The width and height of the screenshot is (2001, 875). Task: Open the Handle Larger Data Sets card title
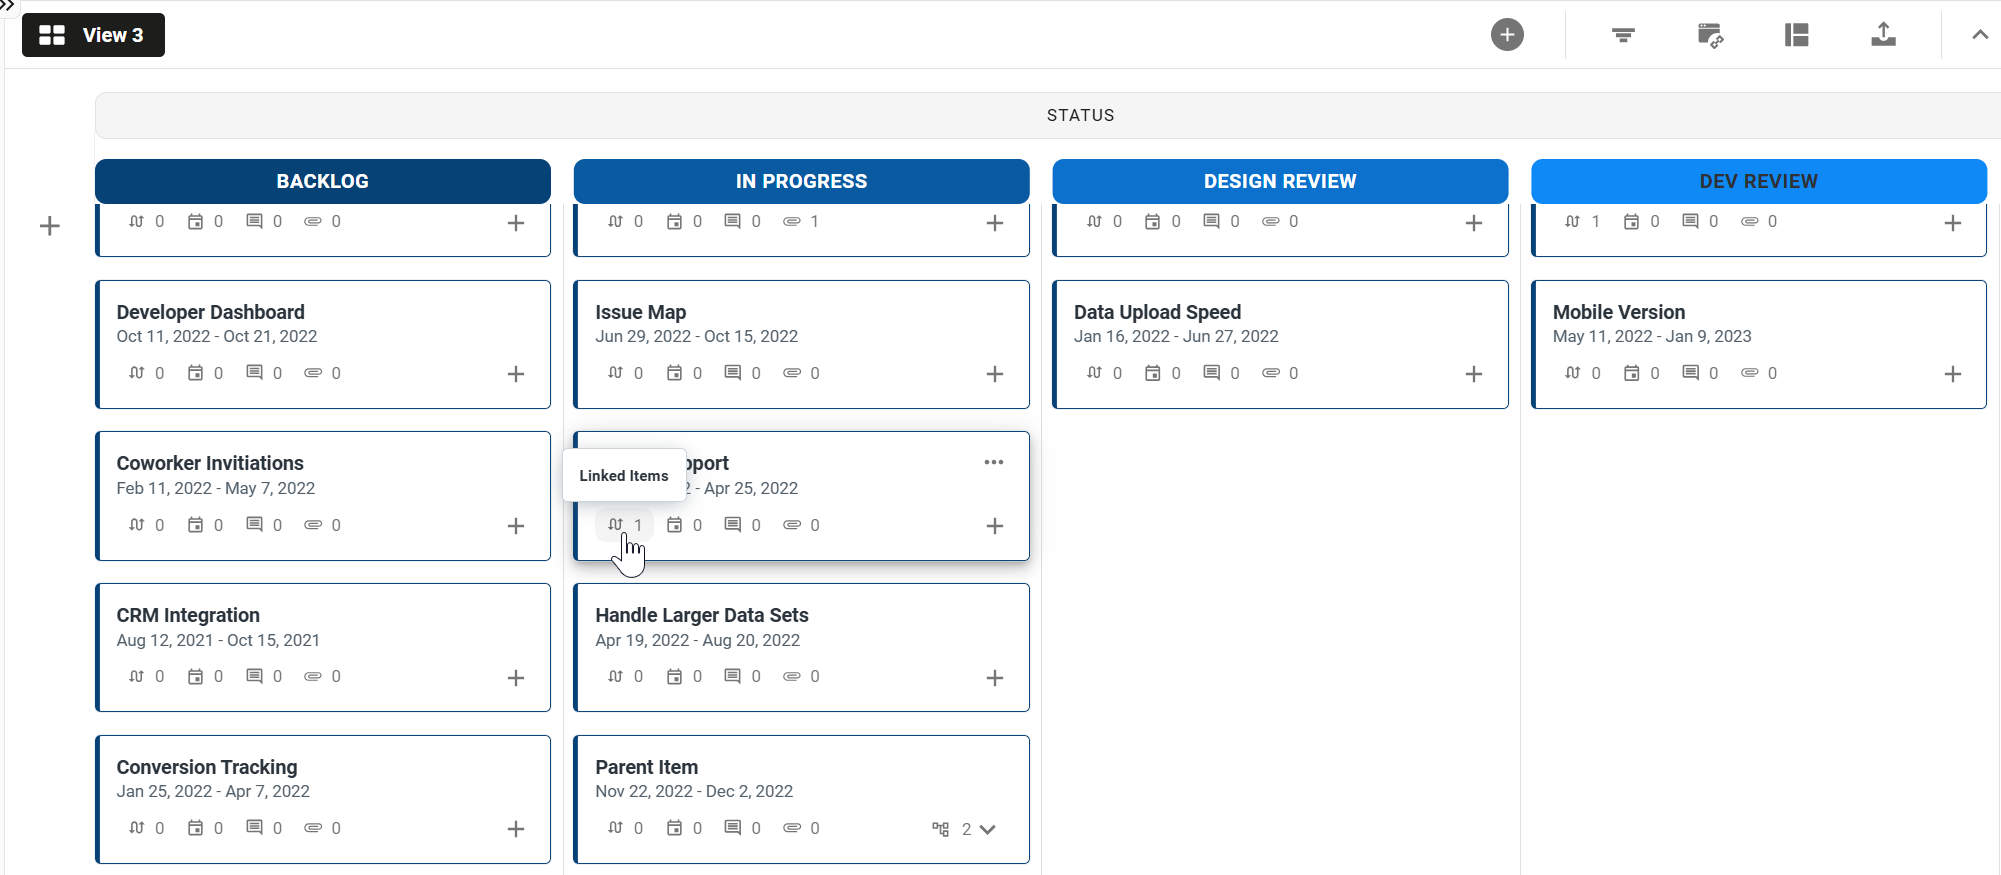coord(701,615)
